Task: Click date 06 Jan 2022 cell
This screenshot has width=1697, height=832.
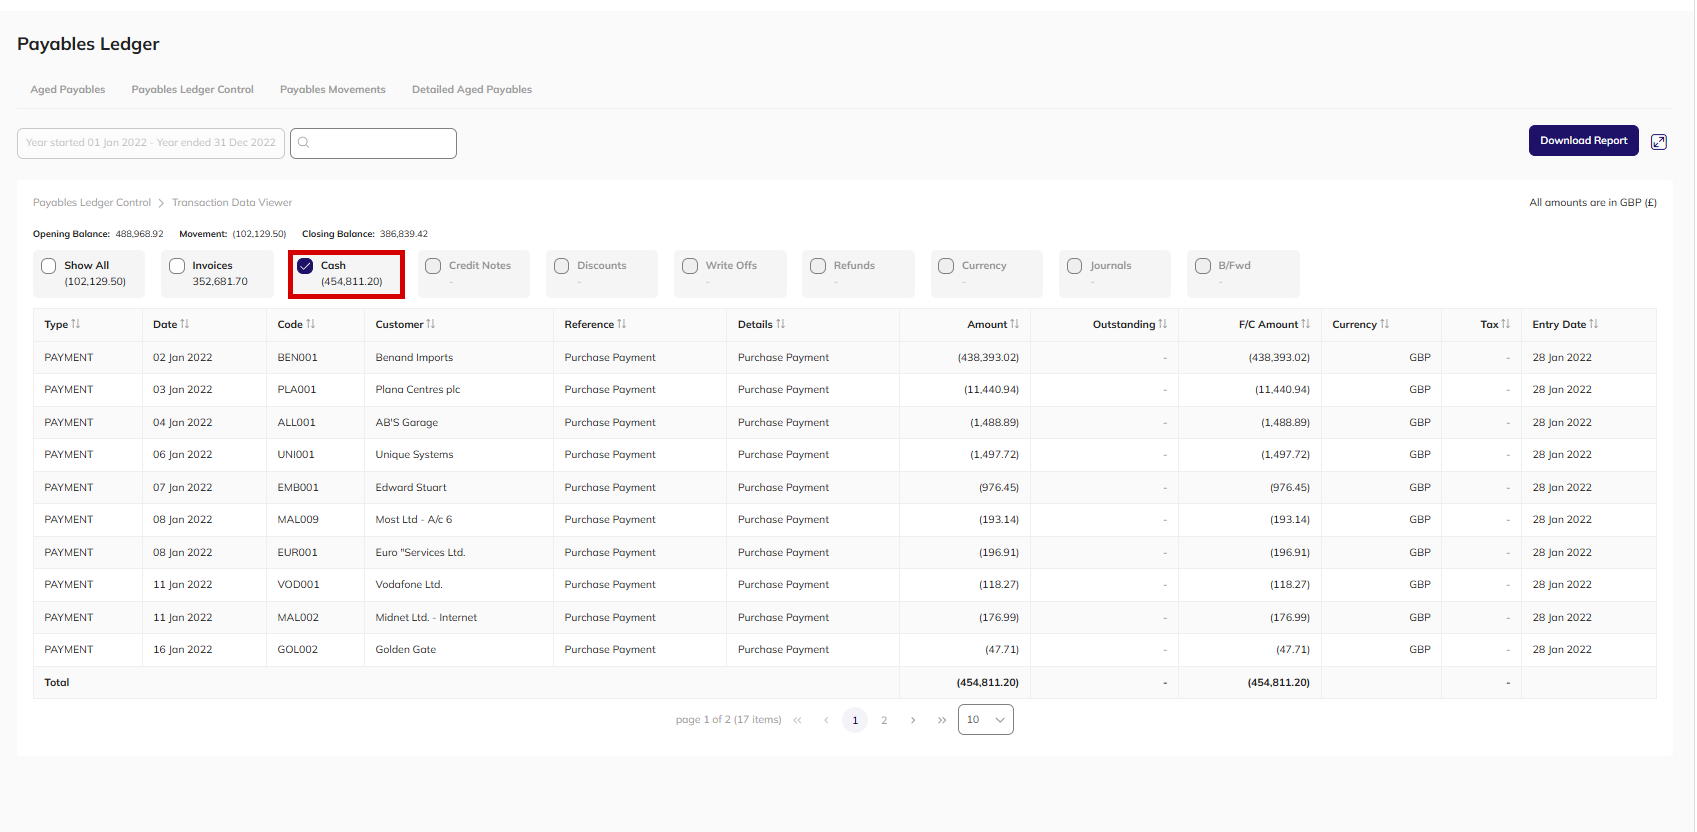Action: 183,455
